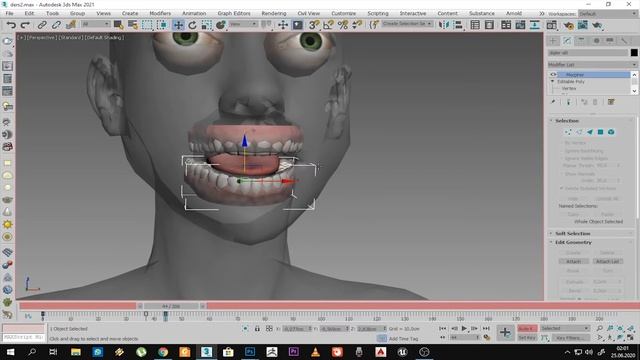Switch to the Create command panel tab
This screenshot has width=640, height=360.
point(553,40)
